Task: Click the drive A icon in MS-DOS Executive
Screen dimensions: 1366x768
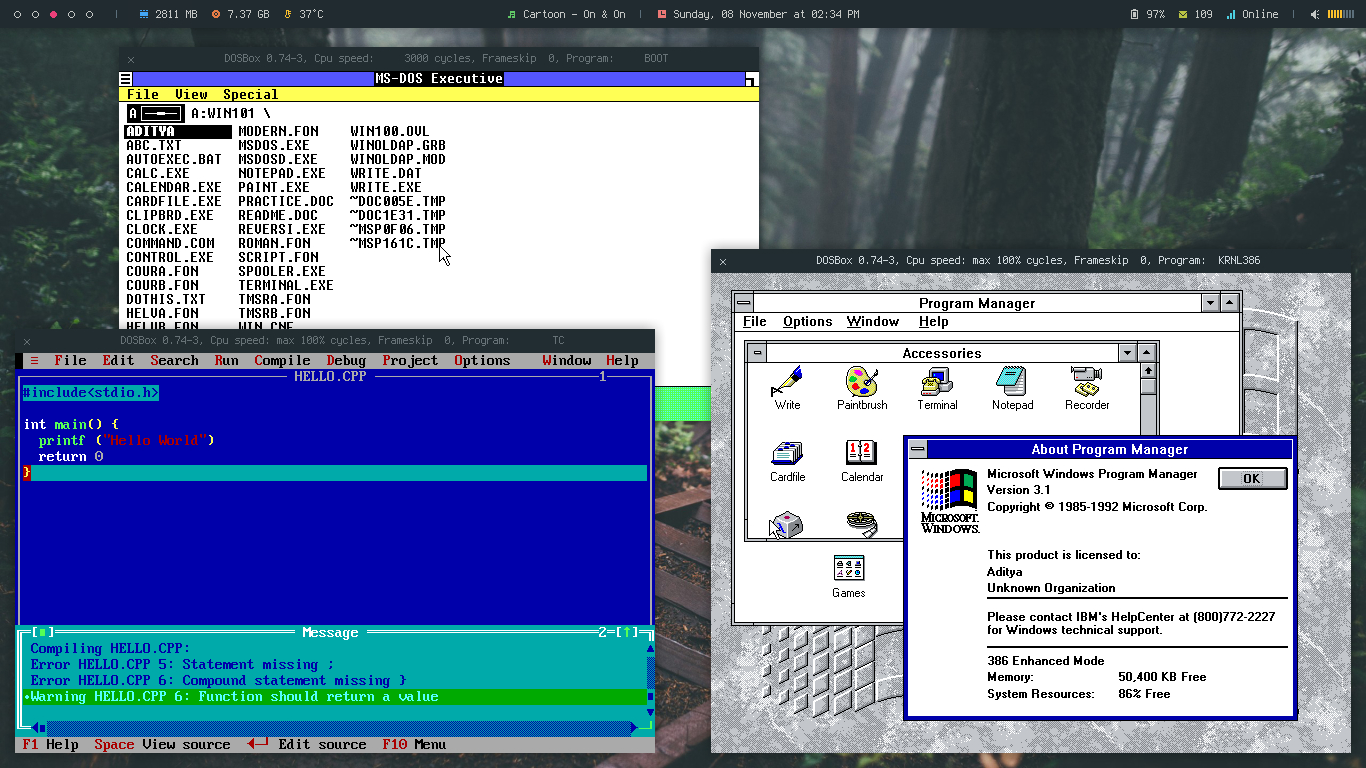Action: (155, 113)
